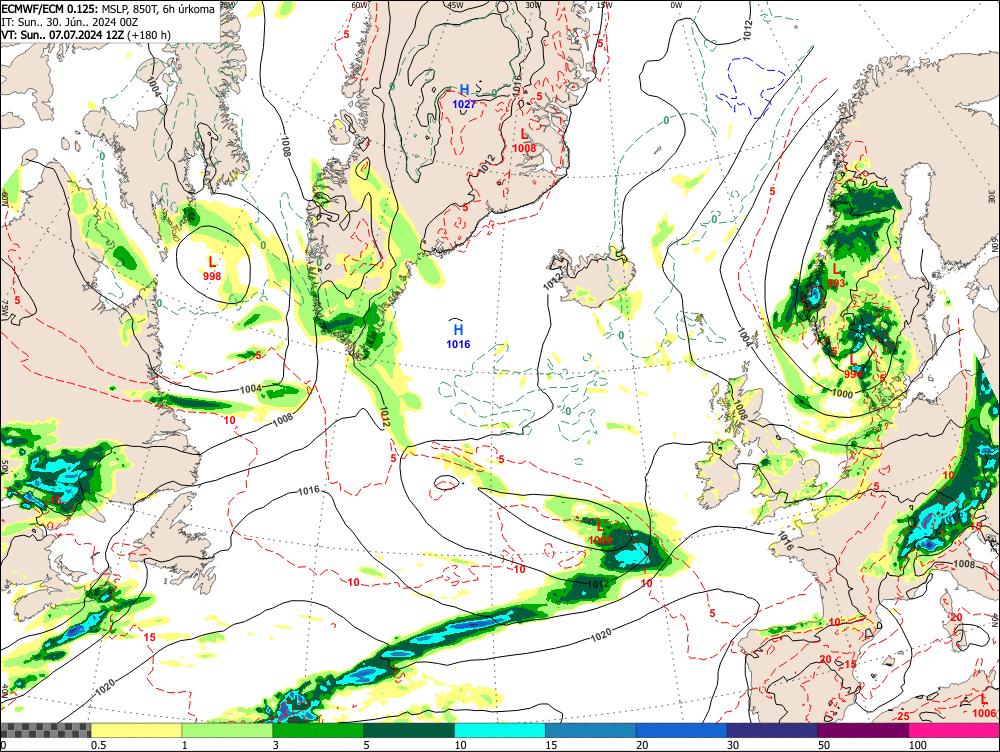This screenshot has height=752, width=1000.
Task: Click the legend scale label '100'
Action: coord(917,745)
